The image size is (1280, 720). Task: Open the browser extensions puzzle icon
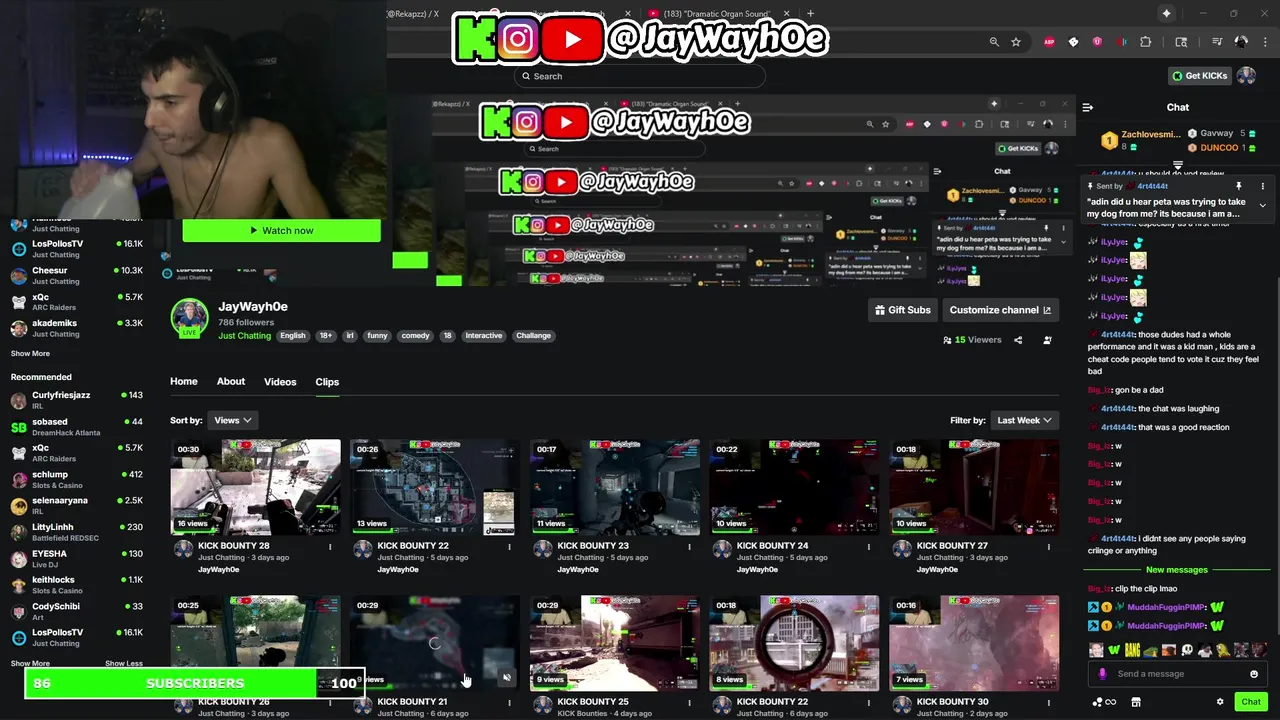(1146, 42)
